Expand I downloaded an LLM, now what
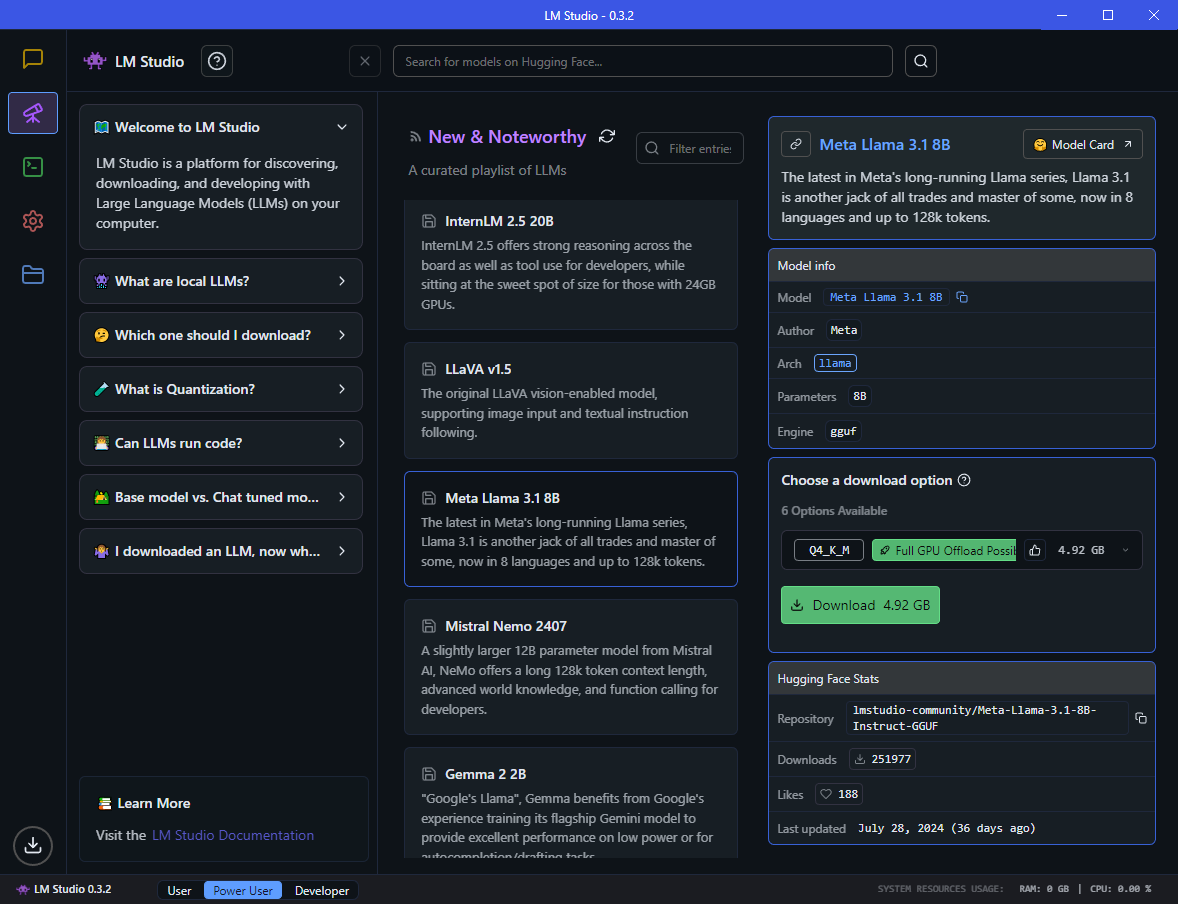 221,552
